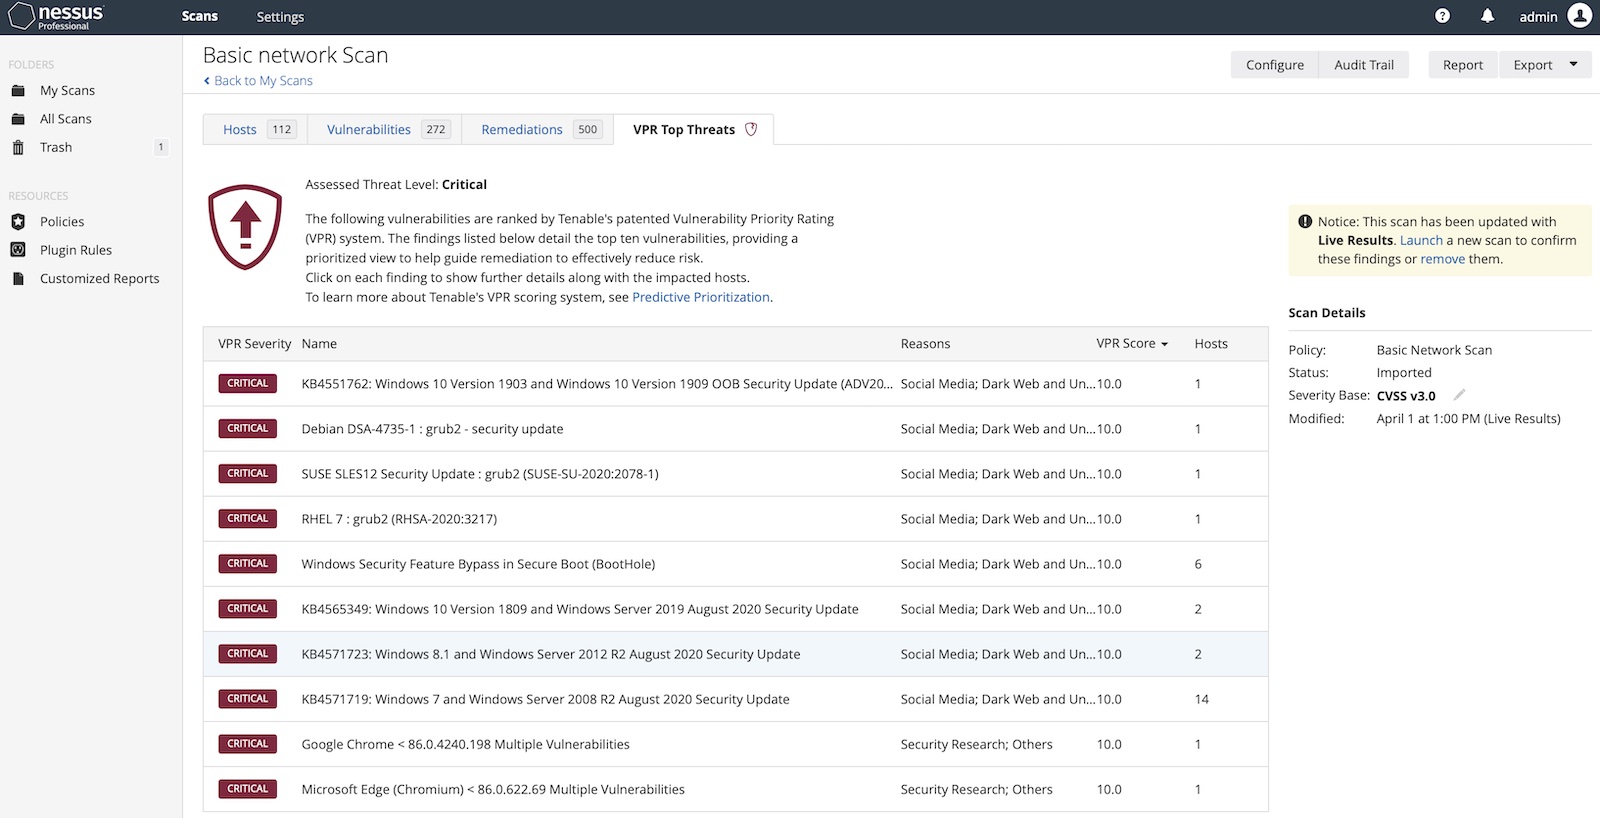The image size is (1600, 818).
Task: Click the Configure button
Action: pos(1274,65)
